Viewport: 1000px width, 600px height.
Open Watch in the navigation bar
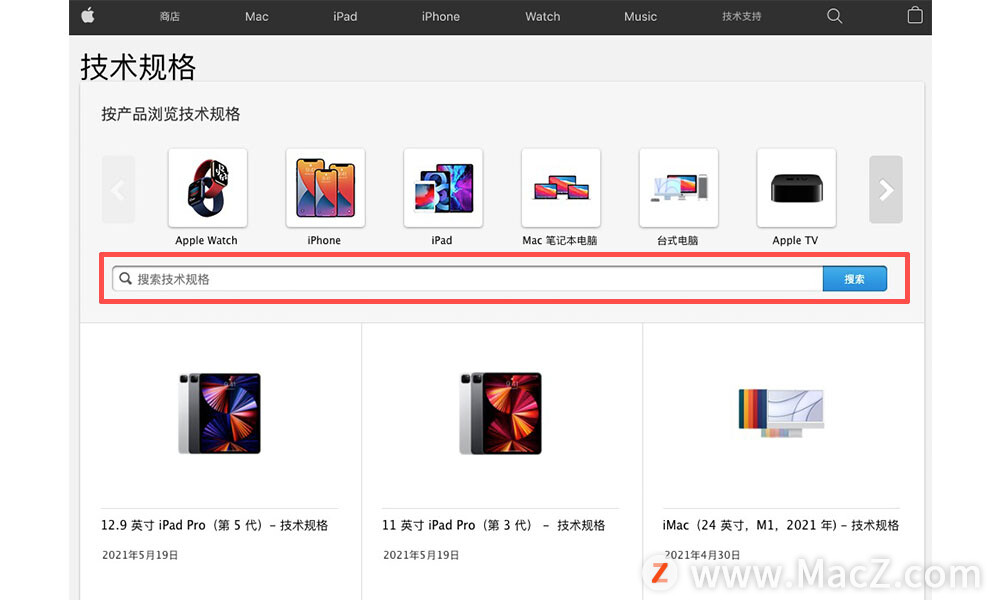point(543,17)
